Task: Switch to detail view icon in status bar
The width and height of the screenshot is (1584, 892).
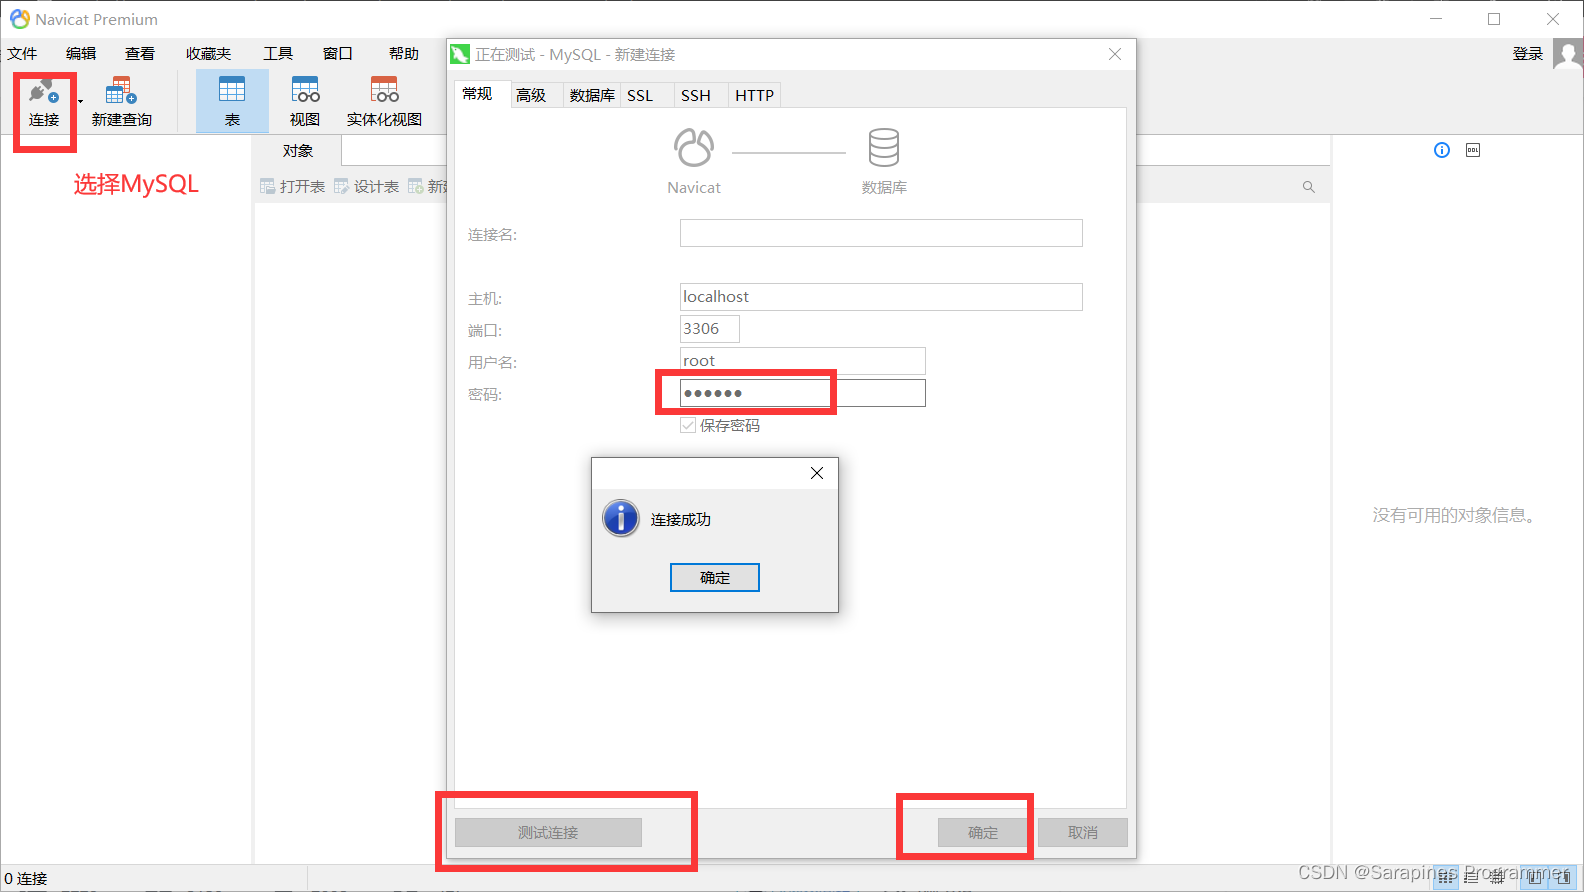Action: tap(1497, 878)
